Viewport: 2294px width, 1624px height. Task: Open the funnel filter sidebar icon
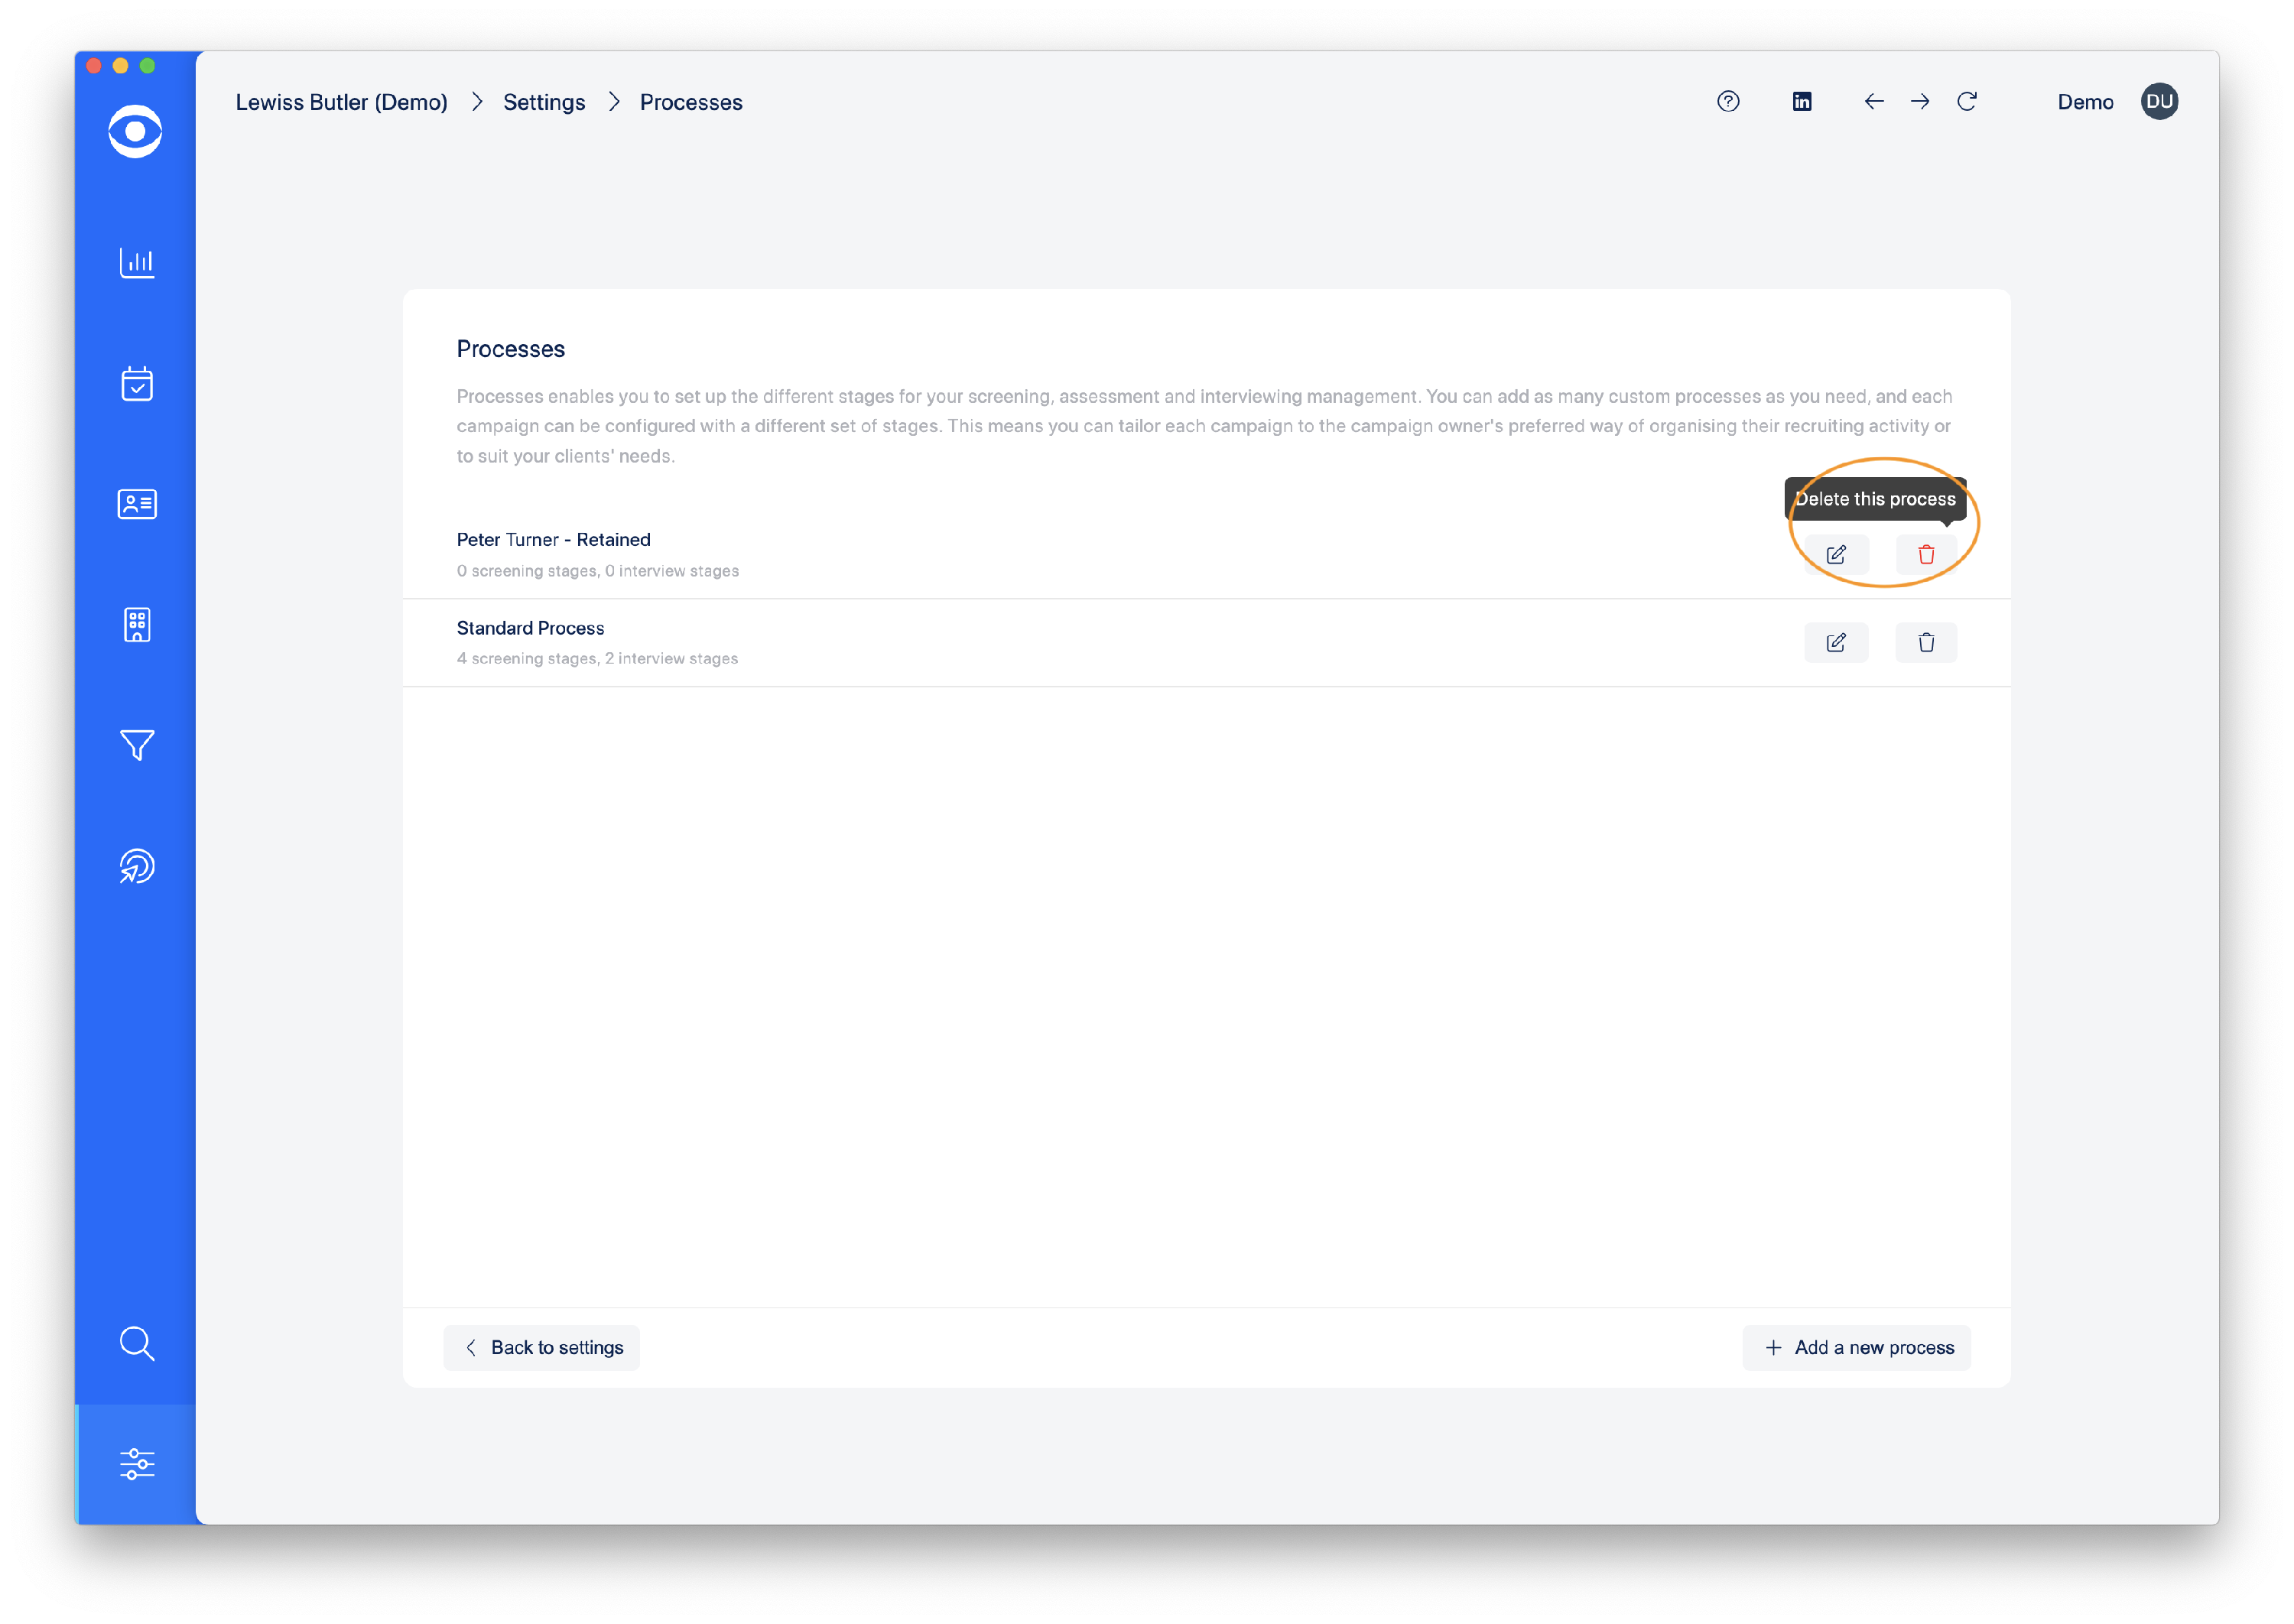(137, 745)
